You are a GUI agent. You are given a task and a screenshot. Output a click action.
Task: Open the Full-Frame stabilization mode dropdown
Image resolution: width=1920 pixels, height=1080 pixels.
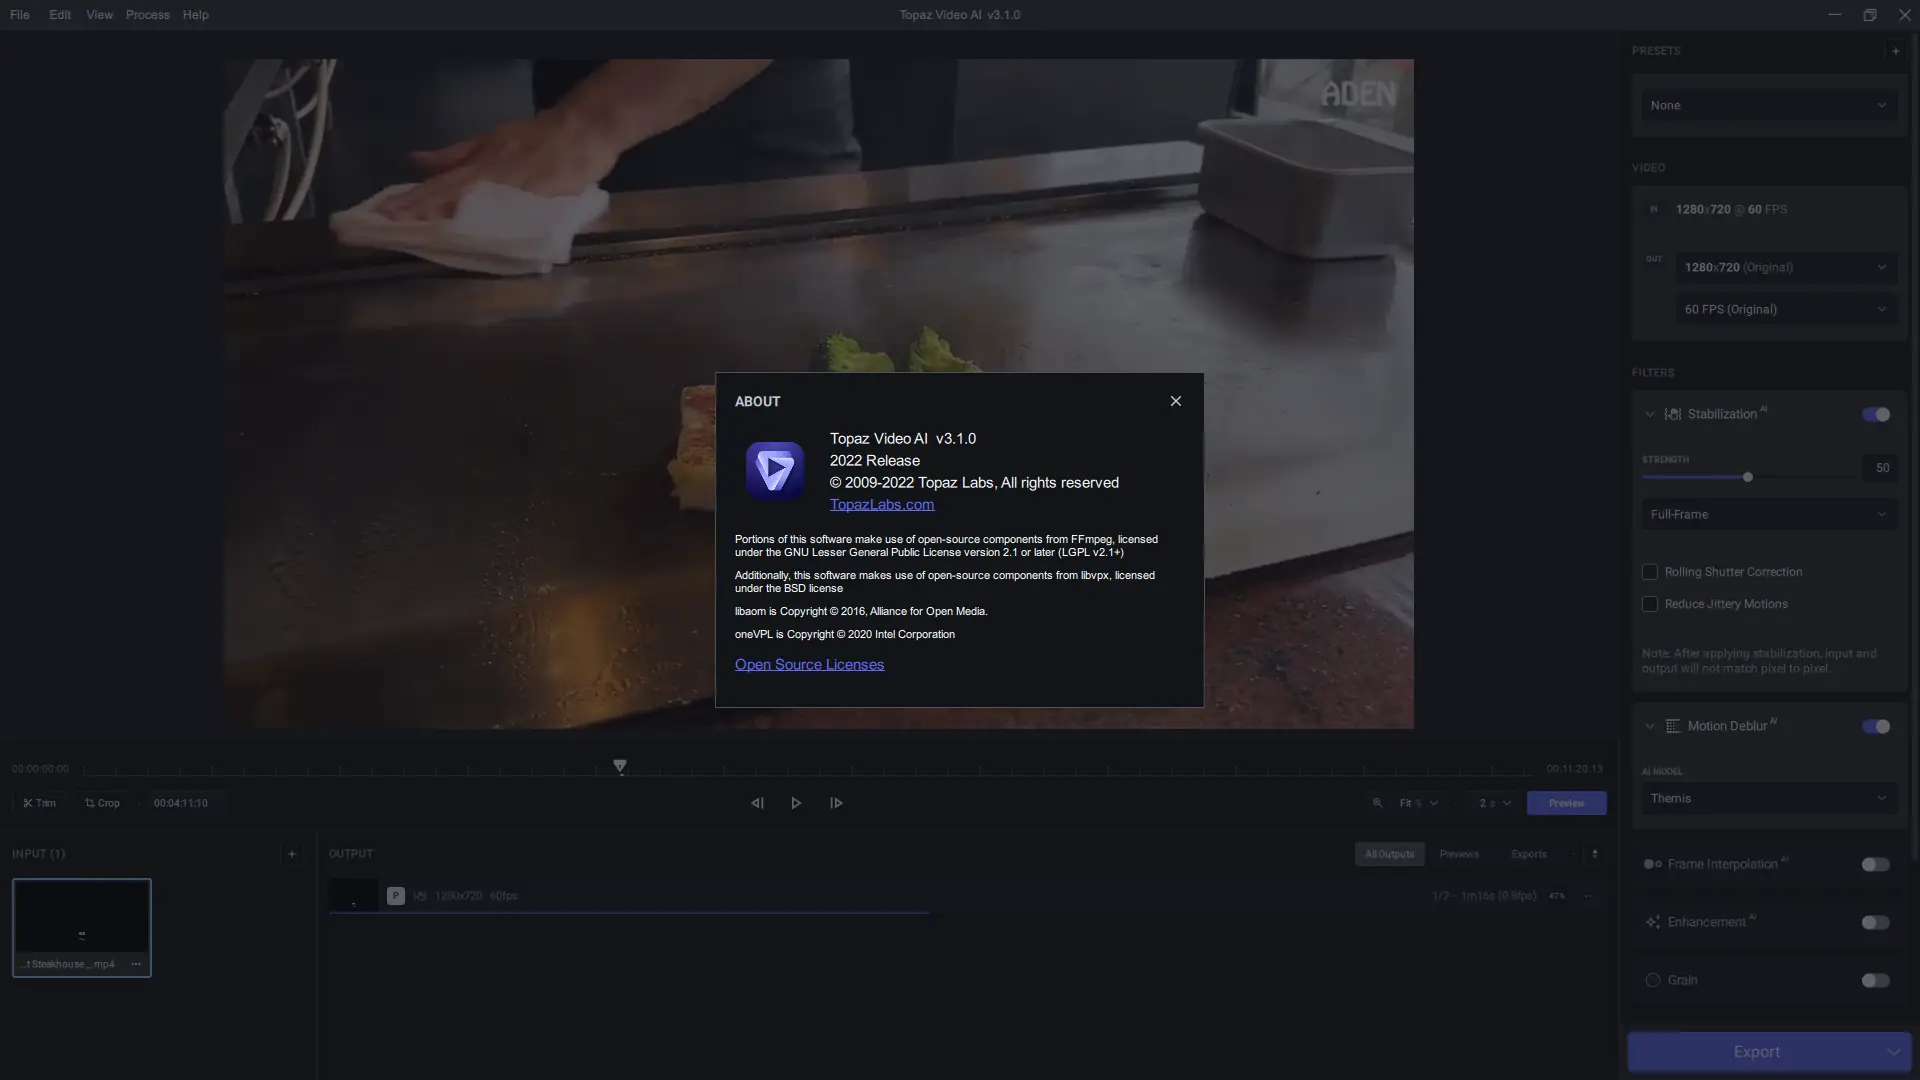point(1768,514)
